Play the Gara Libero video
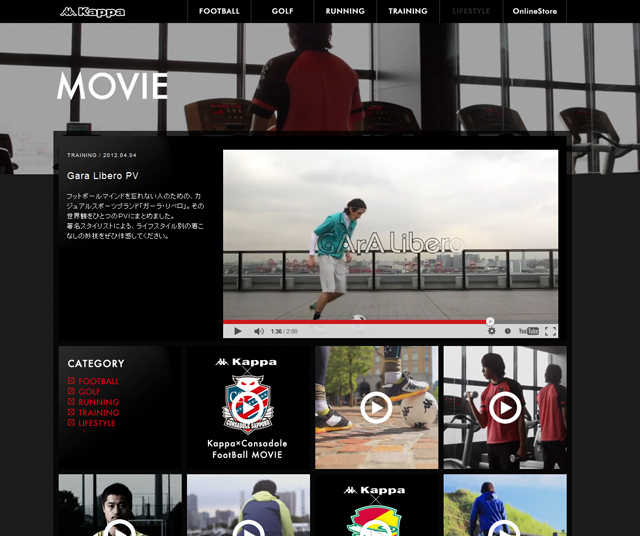 (238, 331)
